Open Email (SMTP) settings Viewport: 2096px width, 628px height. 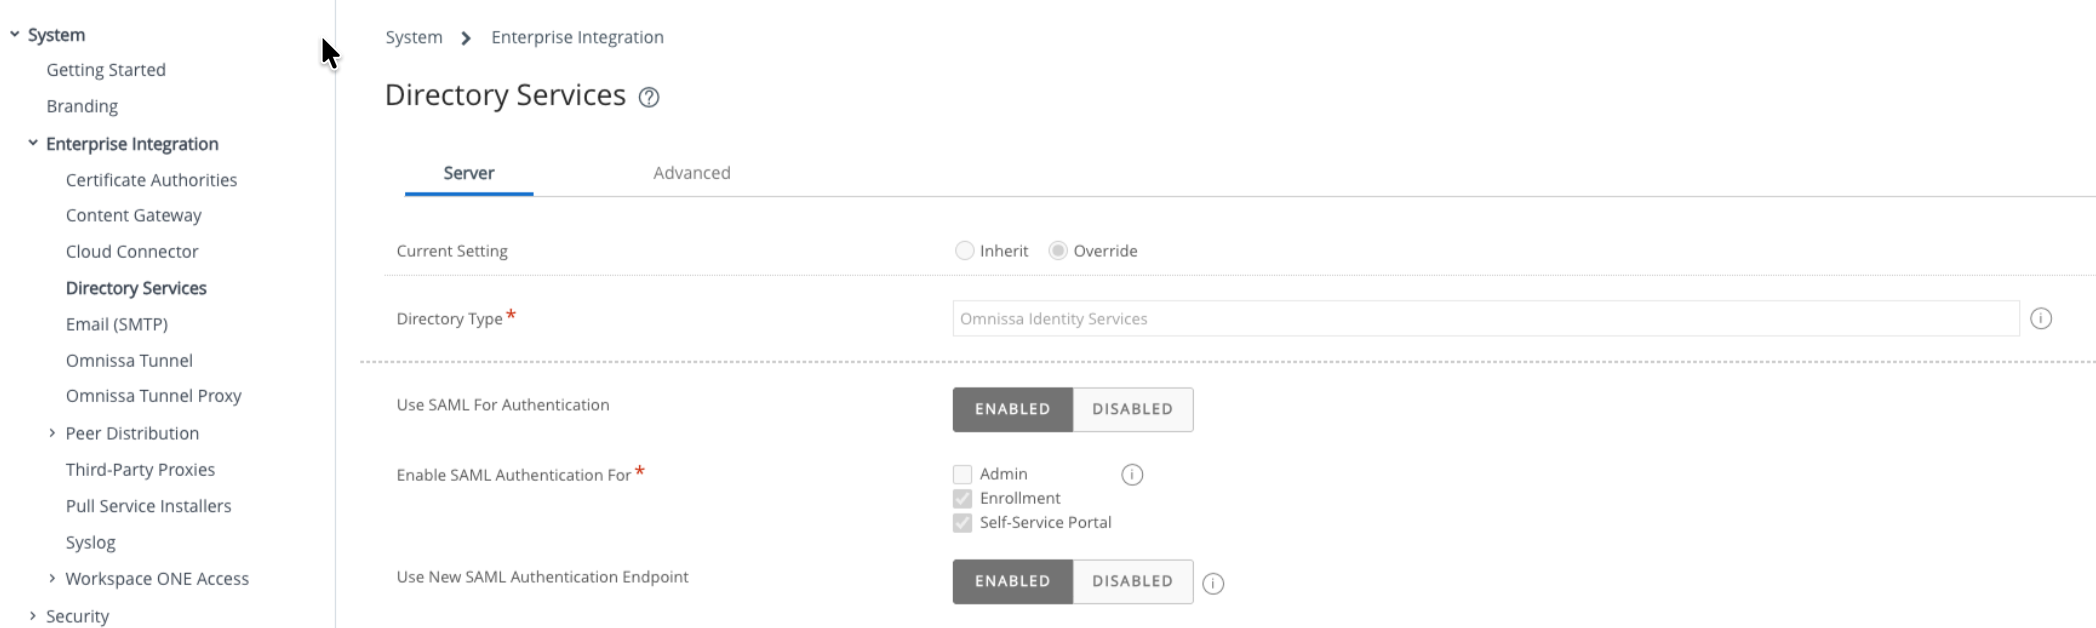[117, 324]
